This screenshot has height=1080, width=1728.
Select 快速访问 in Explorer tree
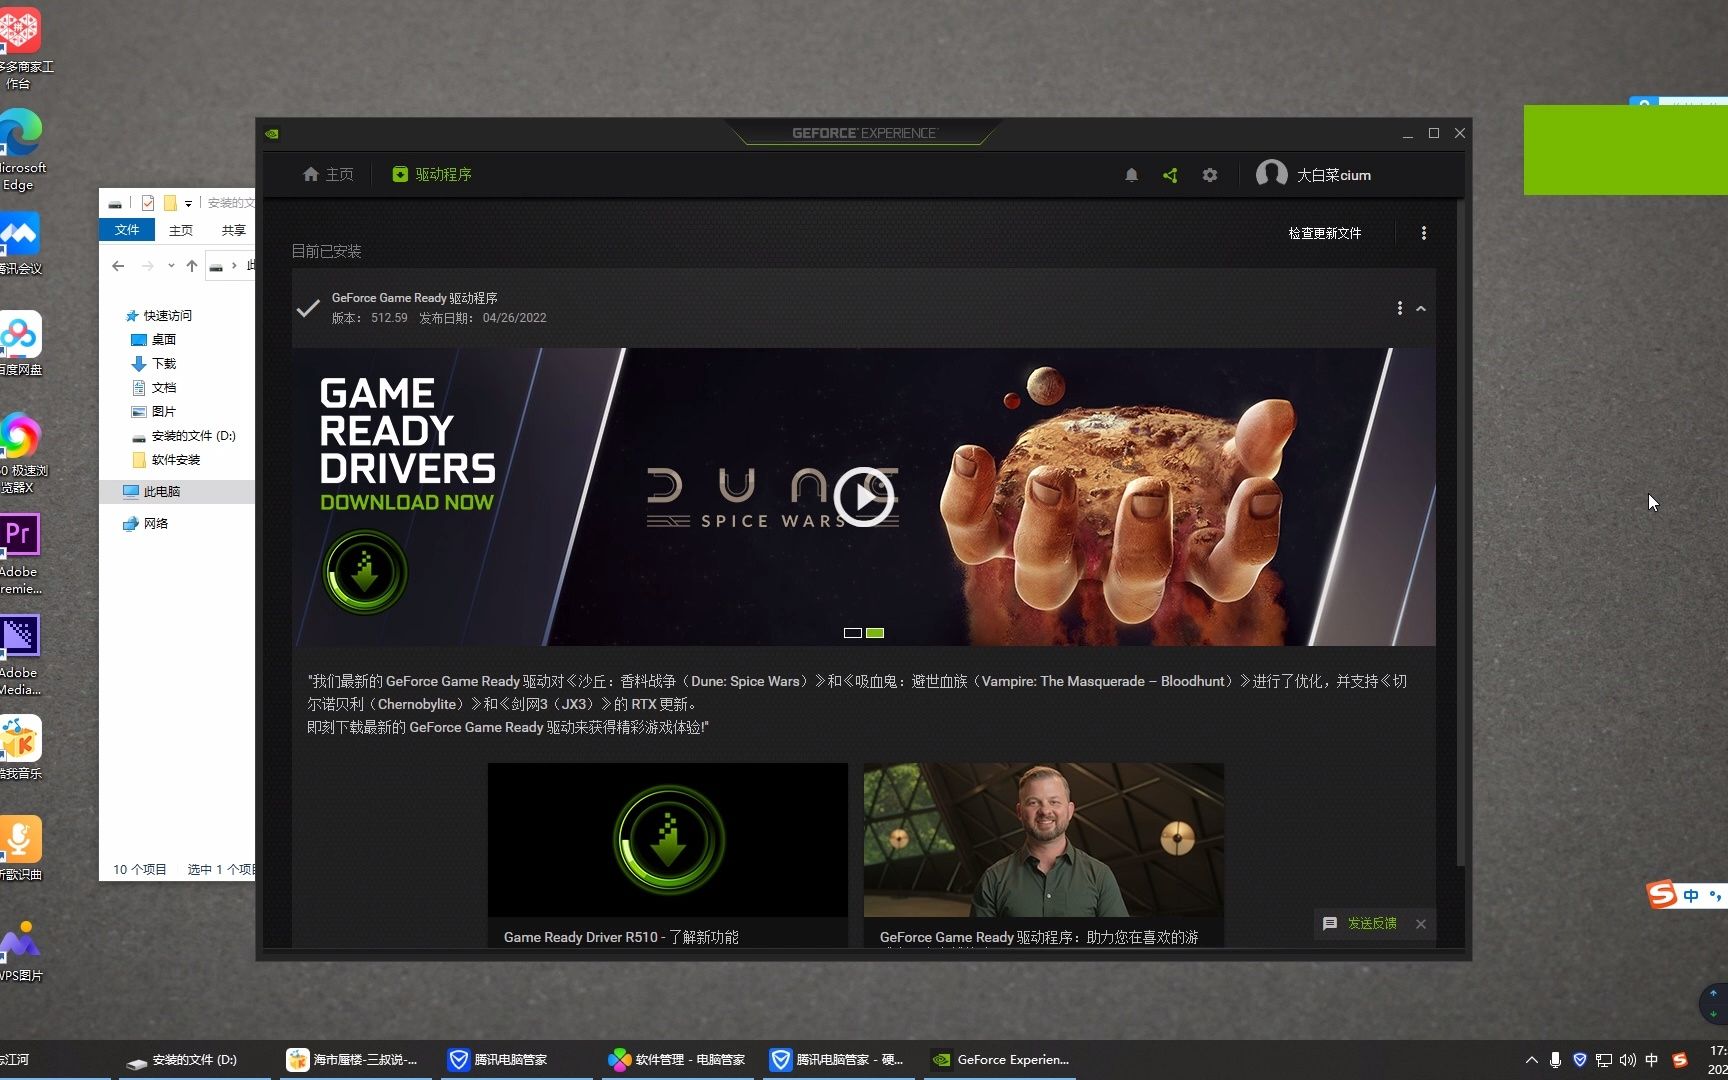point(158,315)
